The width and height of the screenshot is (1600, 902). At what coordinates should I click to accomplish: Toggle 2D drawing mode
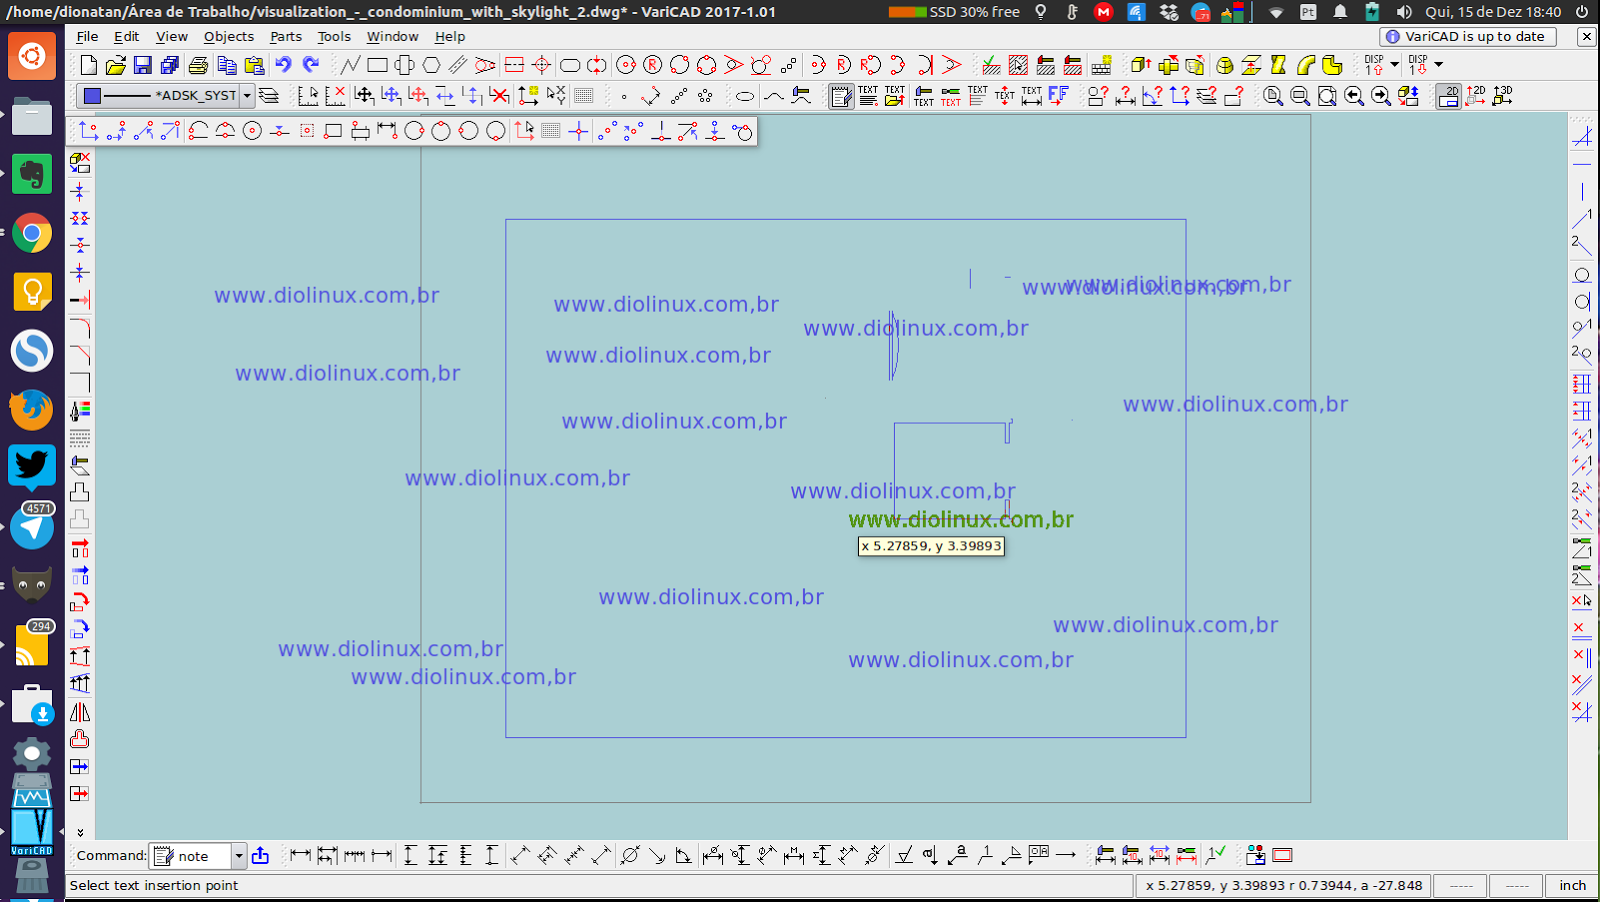[x=1448, y=96]
